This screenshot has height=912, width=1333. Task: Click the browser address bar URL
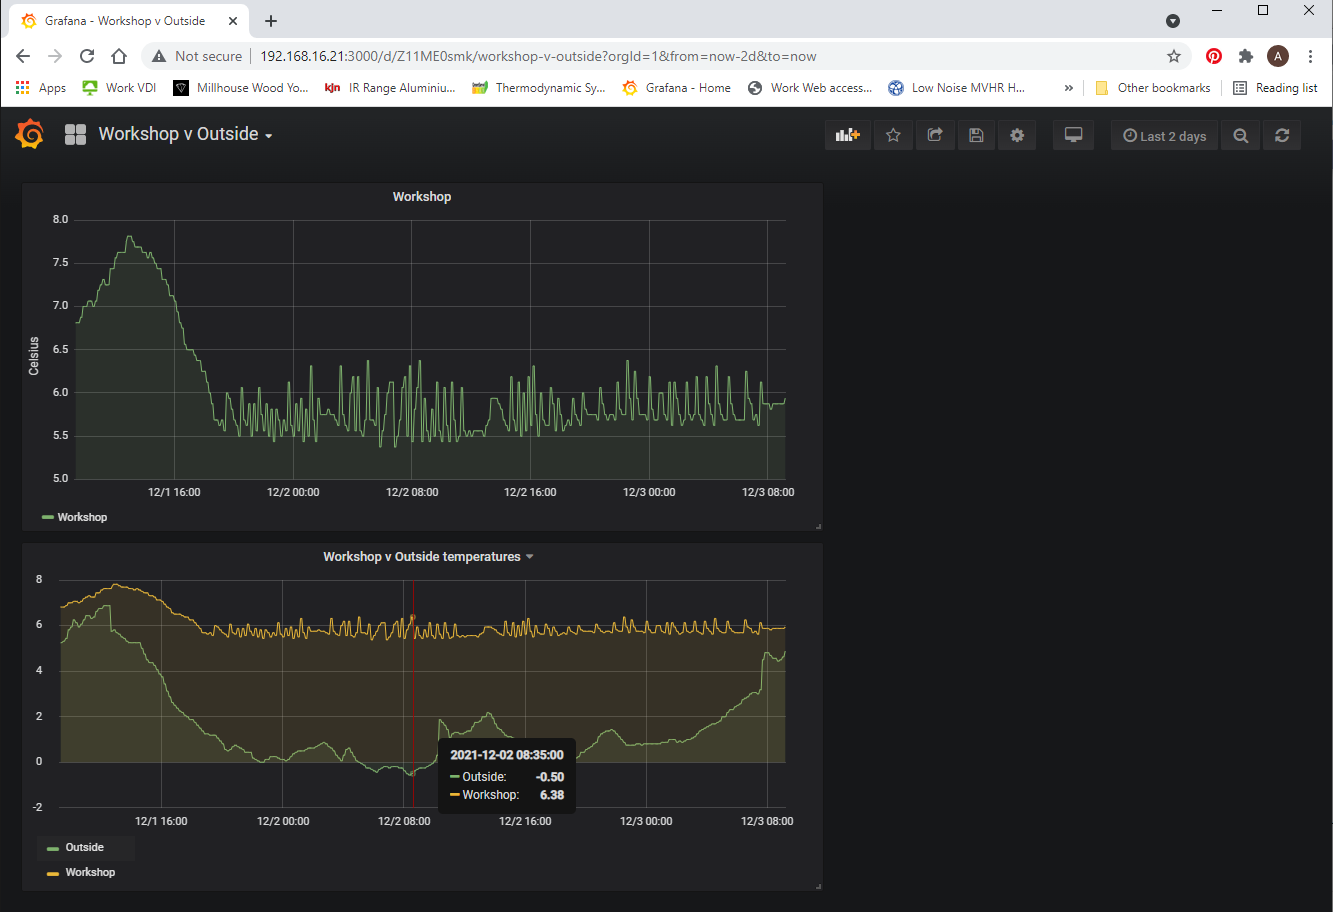(538, 56)
